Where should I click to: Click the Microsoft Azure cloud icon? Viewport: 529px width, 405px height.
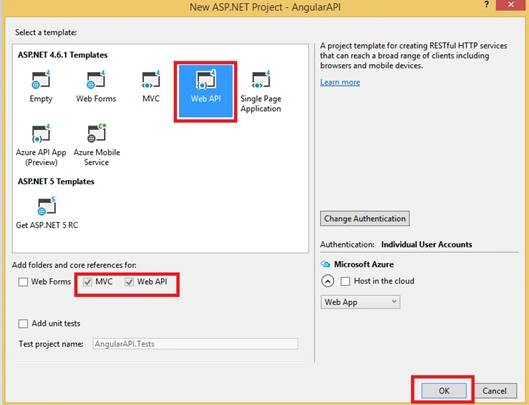[325, 264]
